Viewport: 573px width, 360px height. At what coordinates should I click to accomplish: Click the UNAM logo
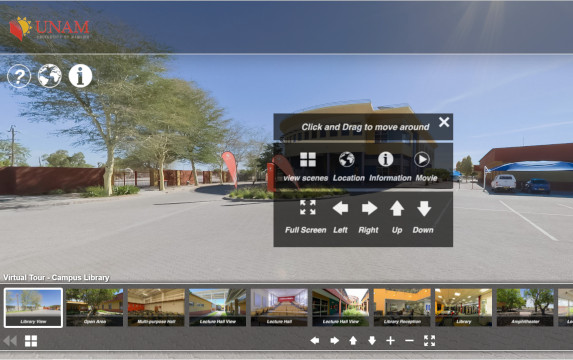coord(49,29)
